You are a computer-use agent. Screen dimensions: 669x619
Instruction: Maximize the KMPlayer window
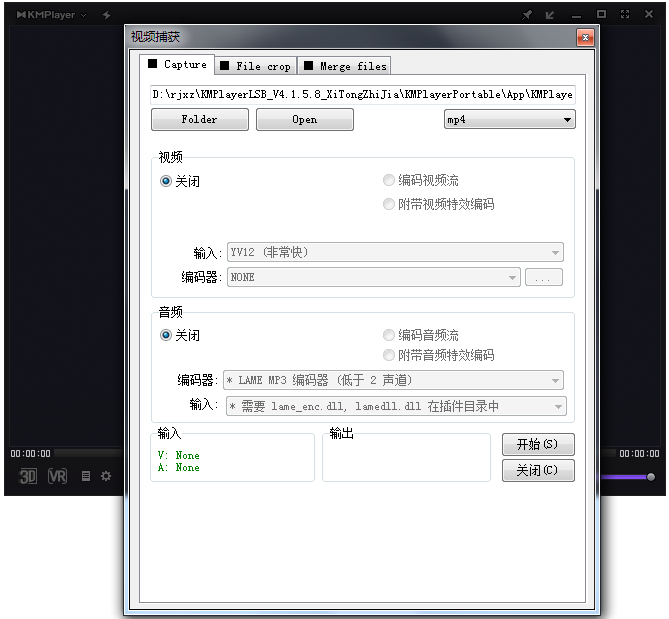point(601,14)
